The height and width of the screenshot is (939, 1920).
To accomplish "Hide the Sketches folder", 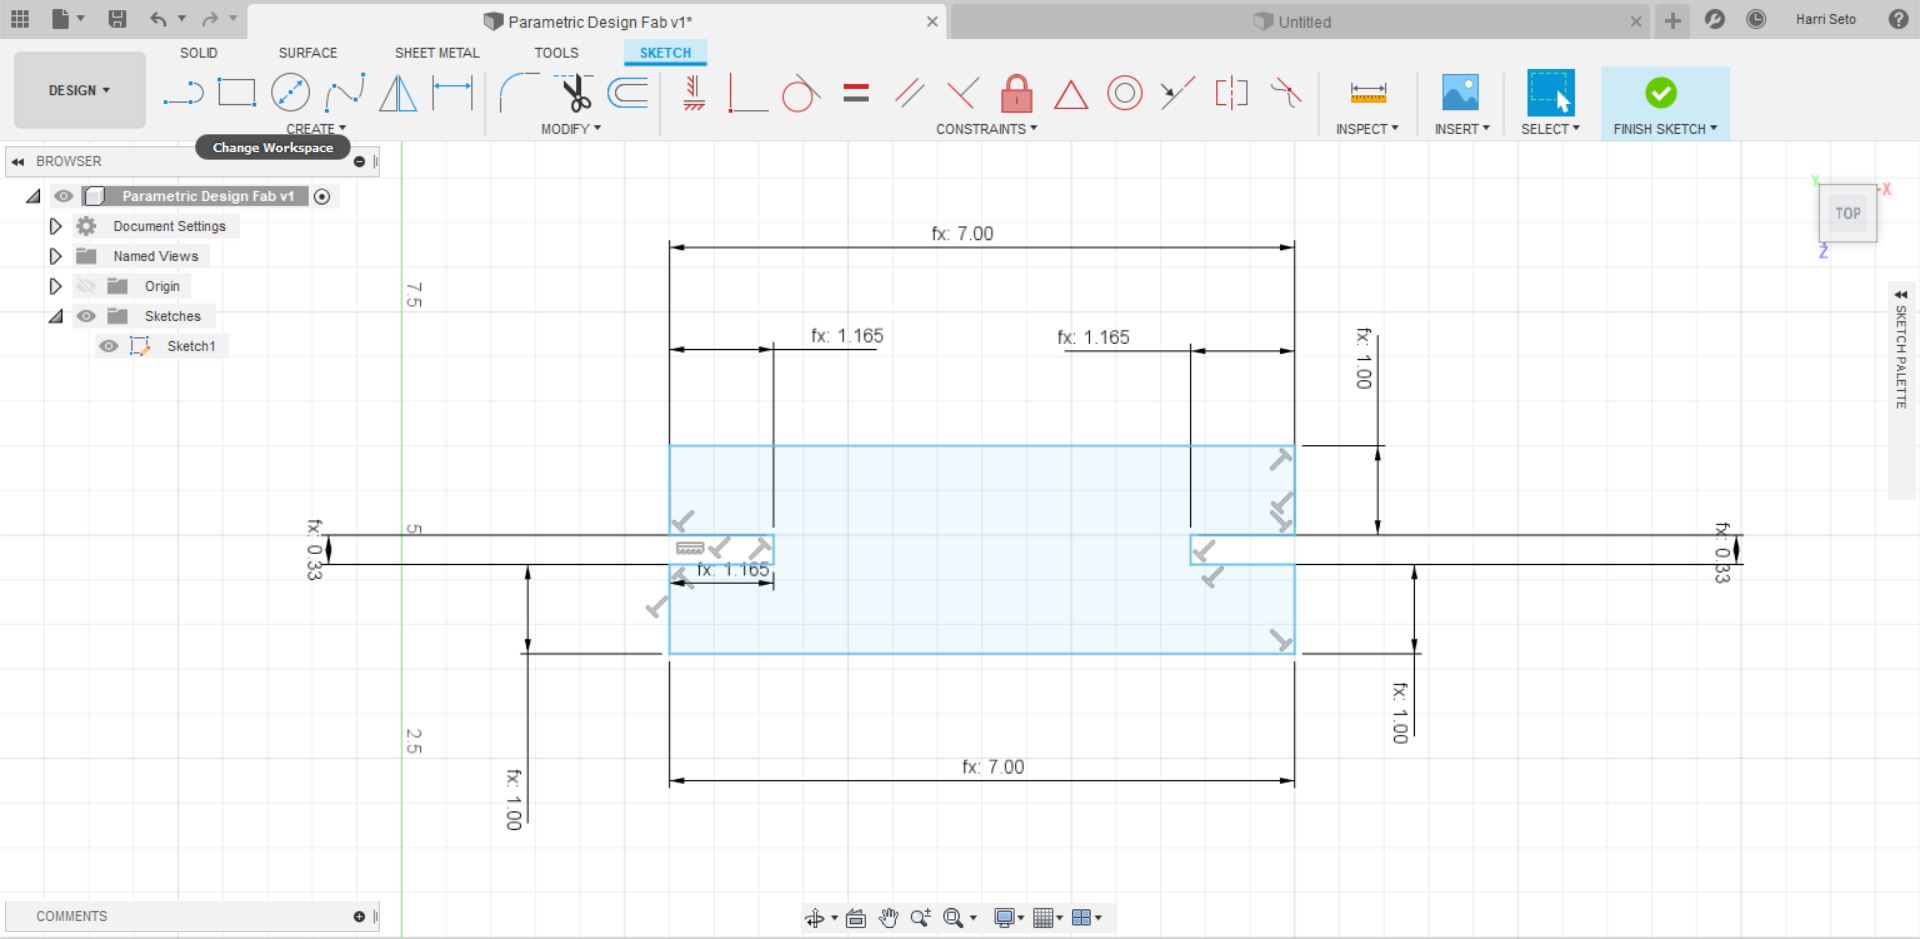I will (x=86, y=316).
